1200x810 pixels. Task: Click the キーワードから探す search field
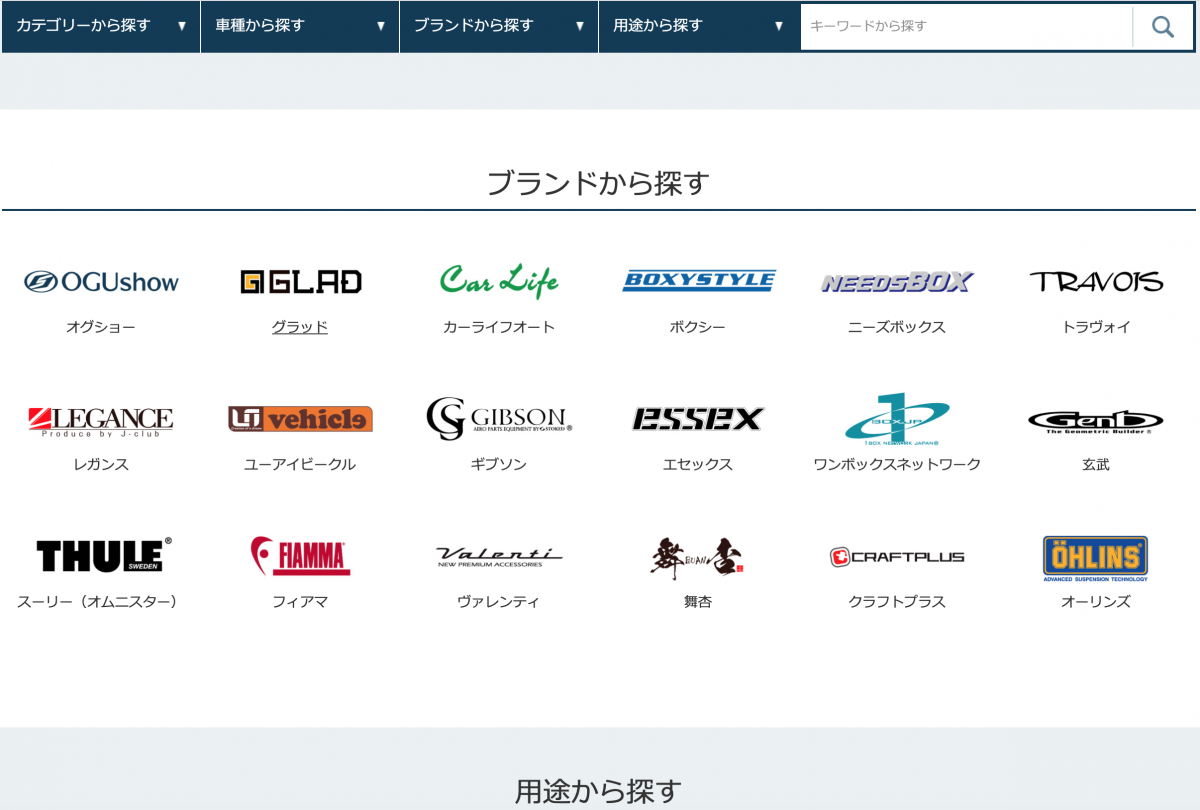[965, 26]
